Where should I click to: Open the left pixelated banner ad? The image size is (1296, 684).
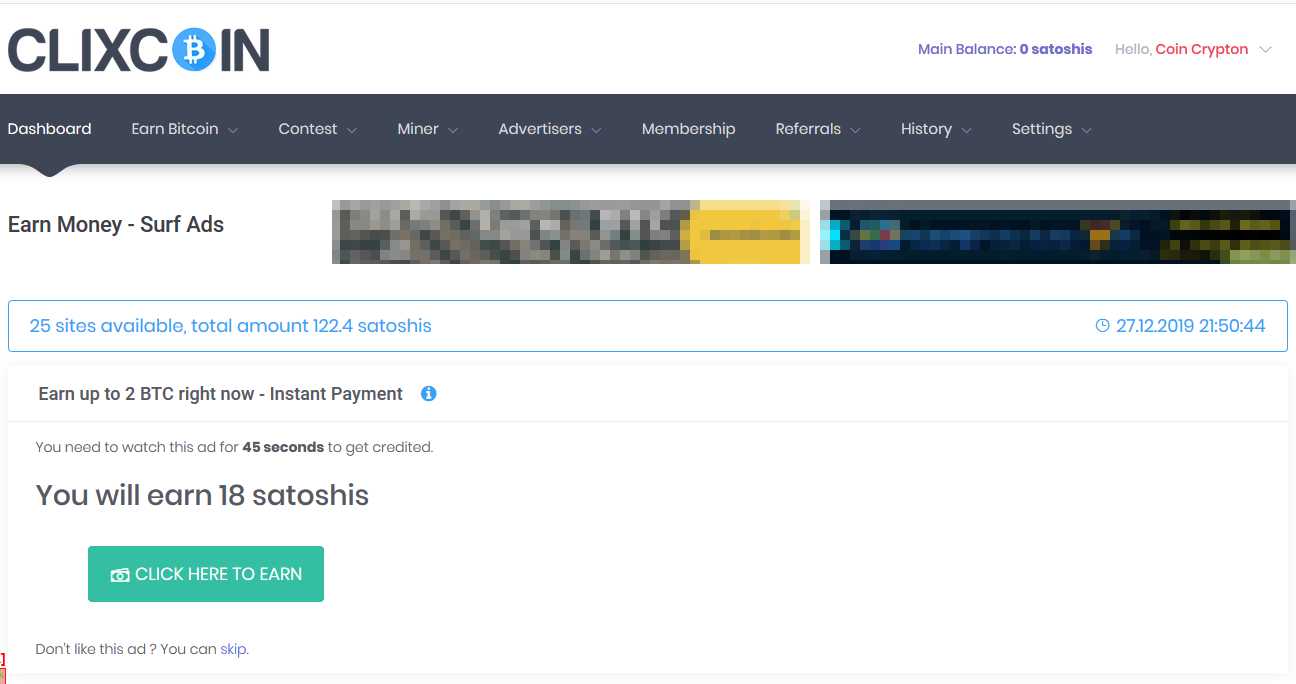click(570, 232)
